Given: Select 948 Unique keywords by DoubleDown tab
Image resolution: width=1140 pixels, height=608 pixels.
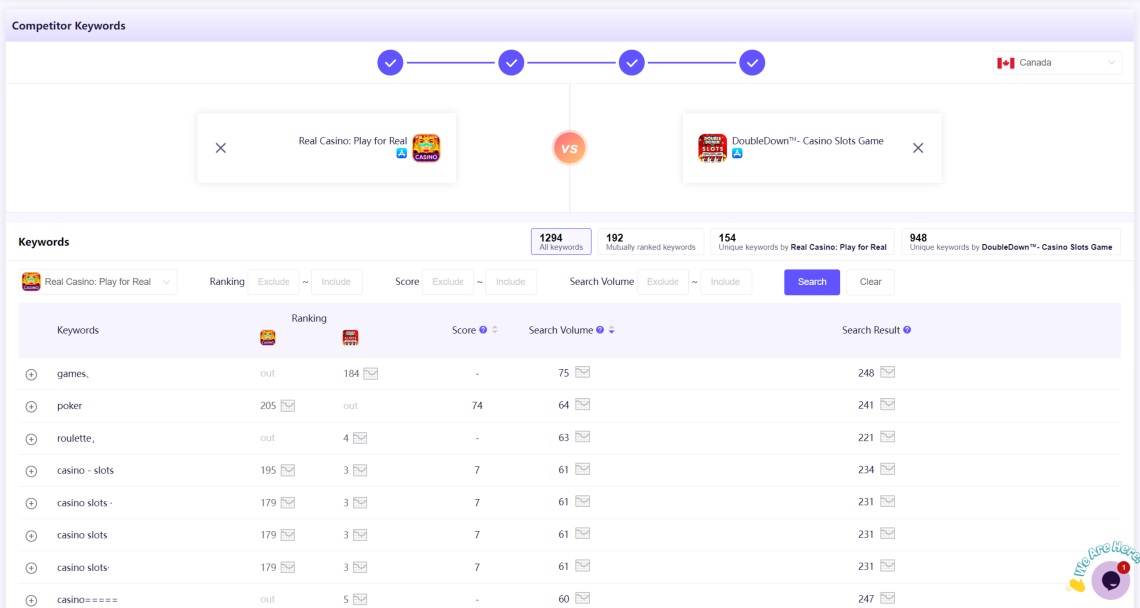Looking at the screenshot, I should (x=1011, y=242).
